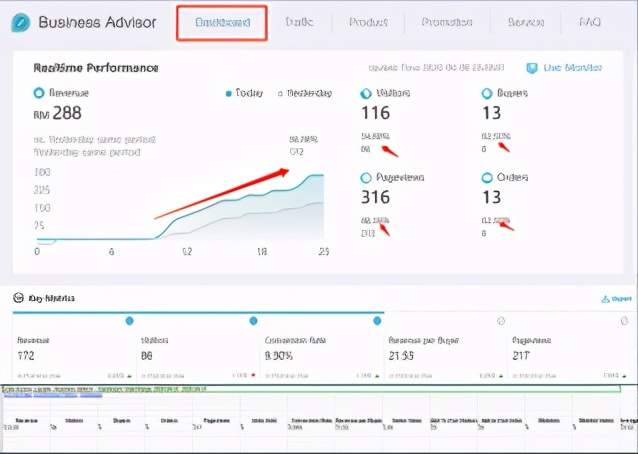Enable the Pageviews key metric card checkmark
Viewport: 638px width, 454px height.
pyautogui.click(x=624, y=321)
